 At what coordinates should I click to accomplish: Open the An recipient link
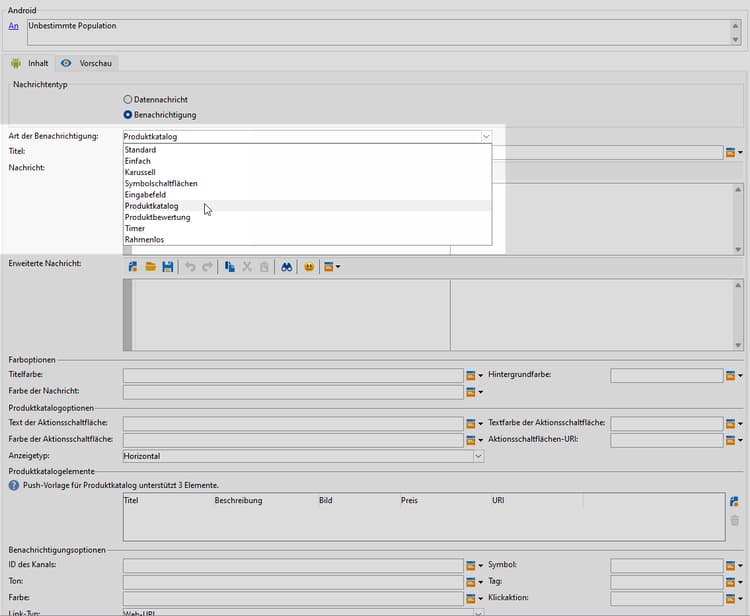tap(13, 26)
